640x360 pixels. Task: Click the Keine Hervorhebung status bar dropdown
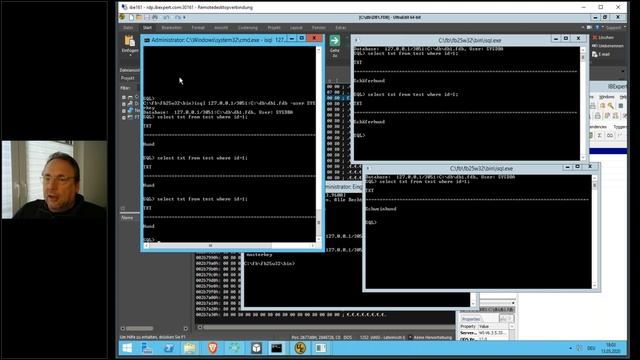pyautogui.click(x=432, y=338)
